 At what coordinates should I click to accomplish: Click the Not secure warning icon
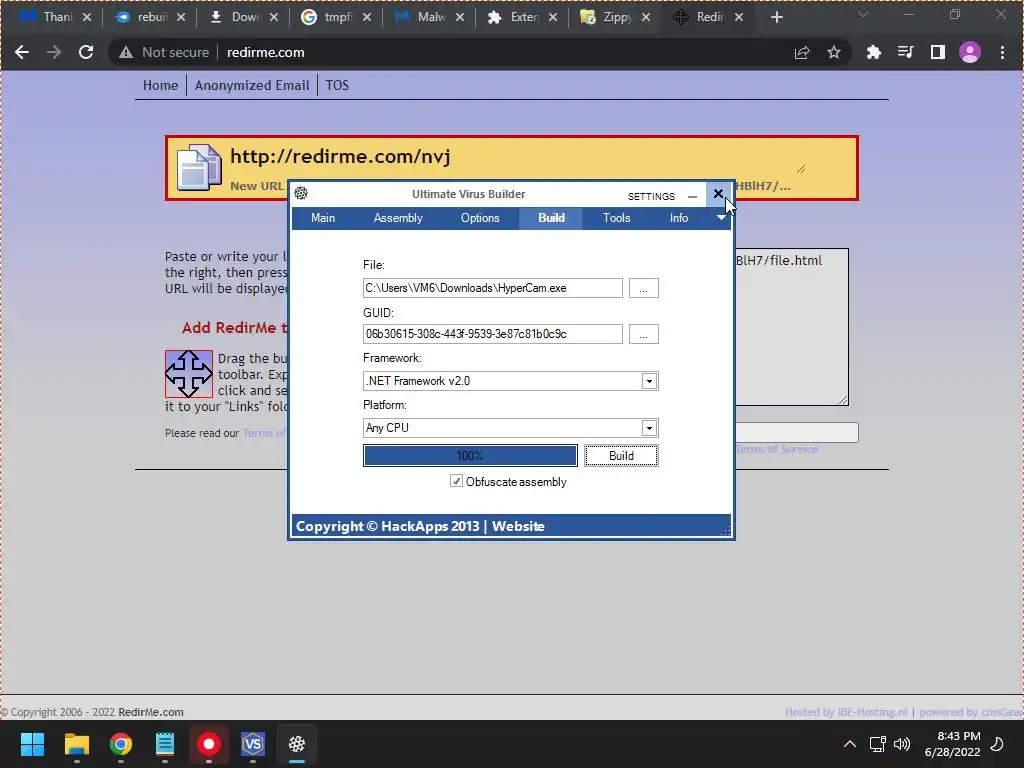pos(125,52)
